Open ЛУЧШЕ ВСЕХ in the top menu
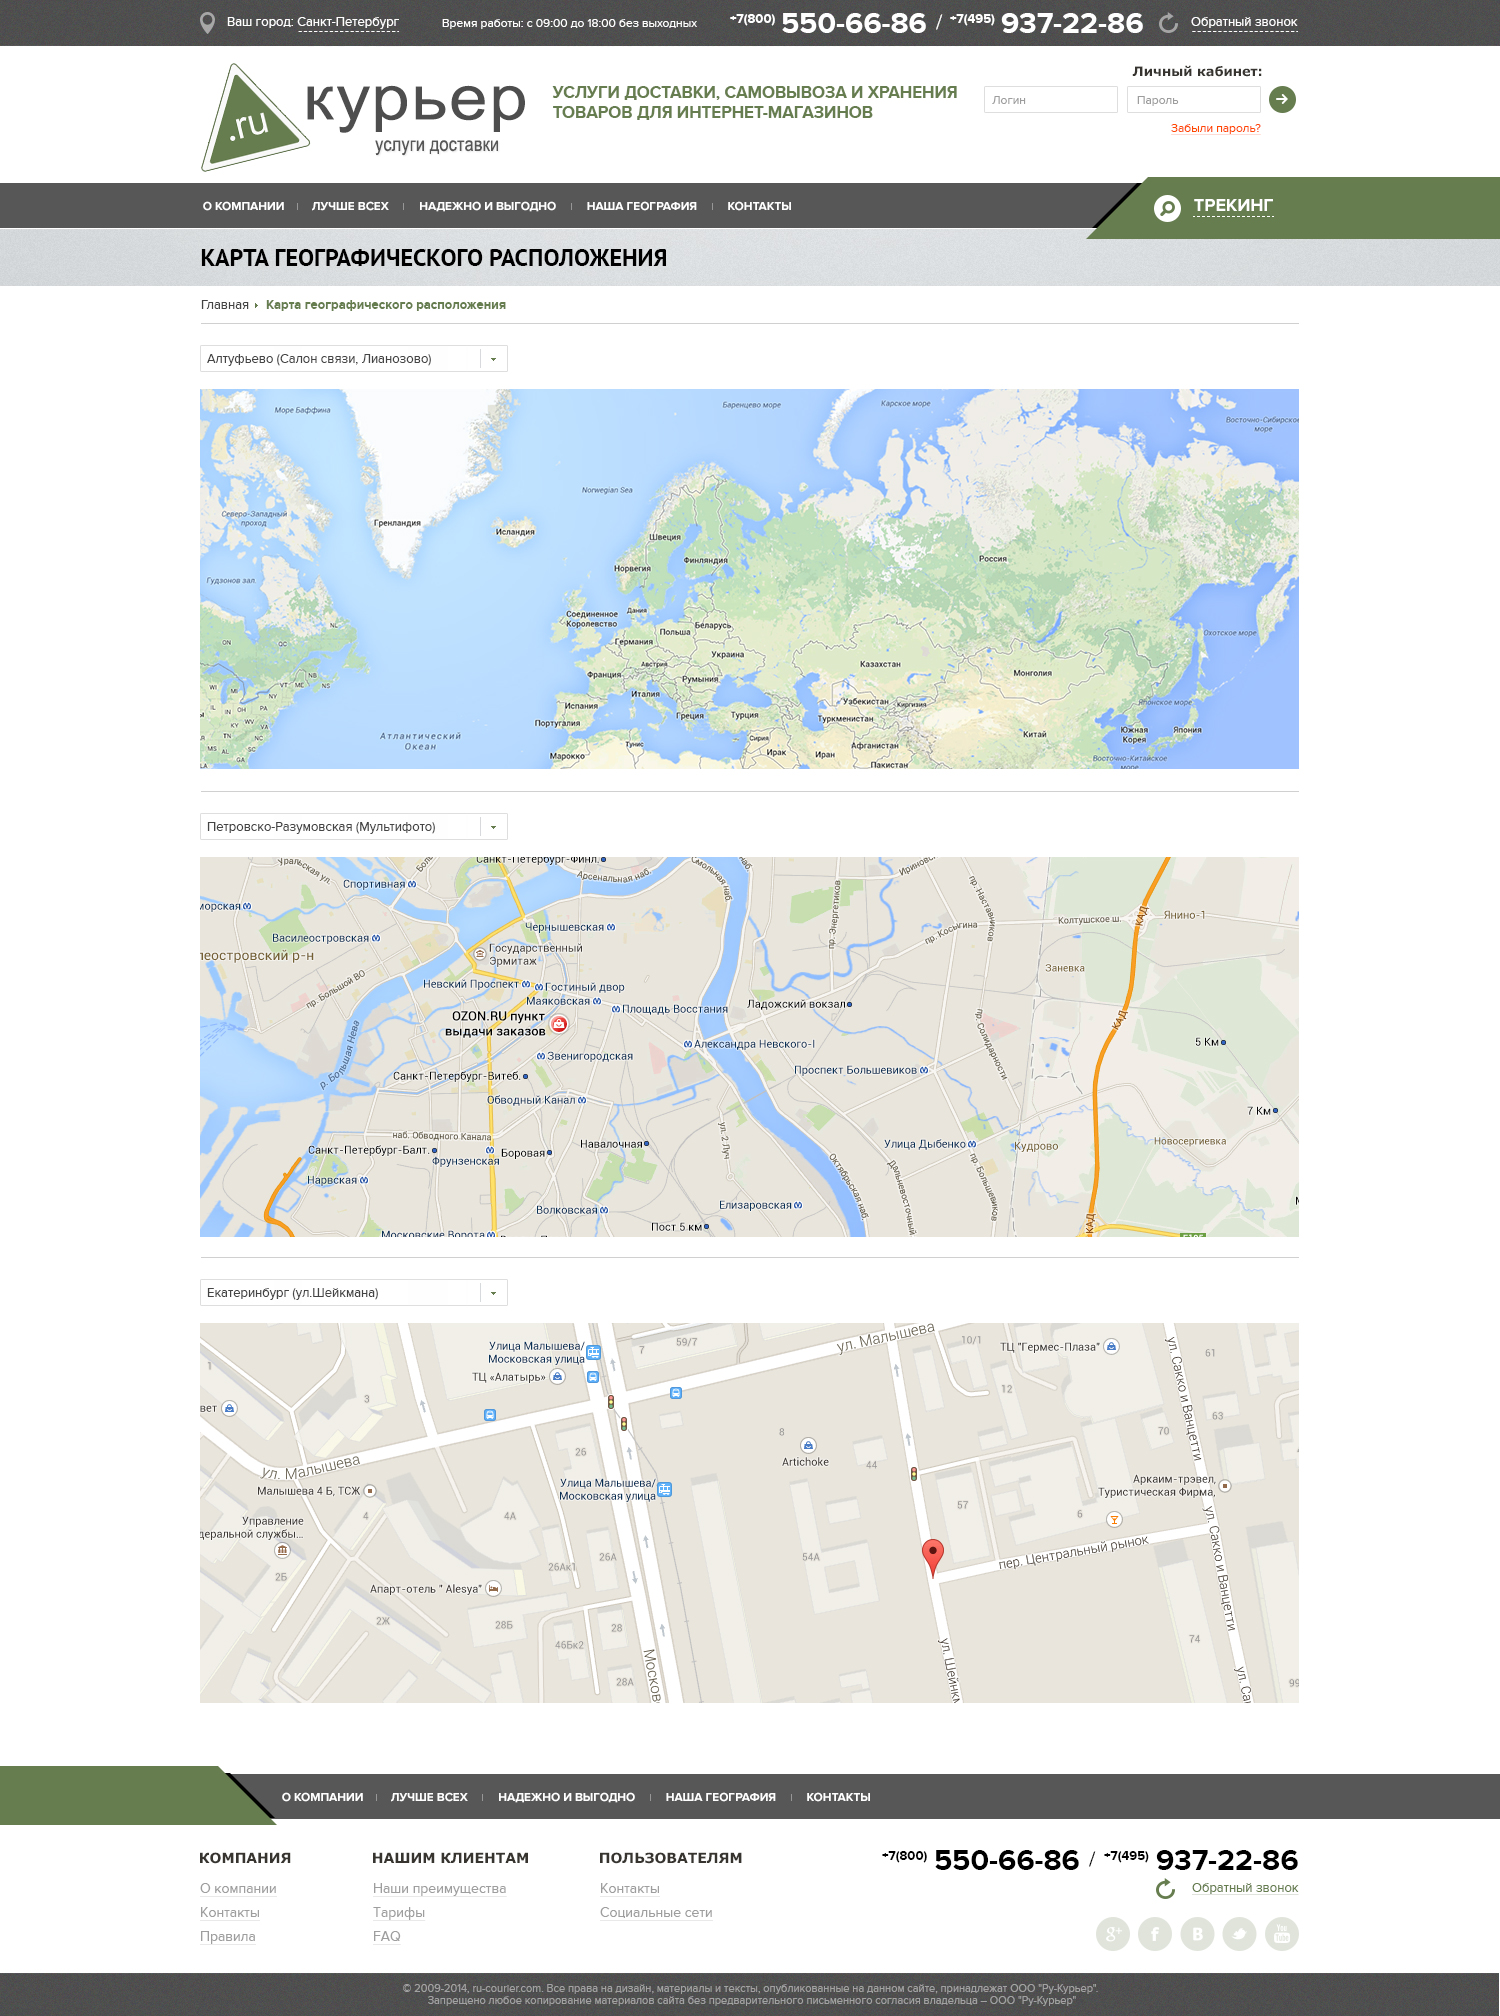Screen dimensions: 1500x2016 tap(350, 206)
